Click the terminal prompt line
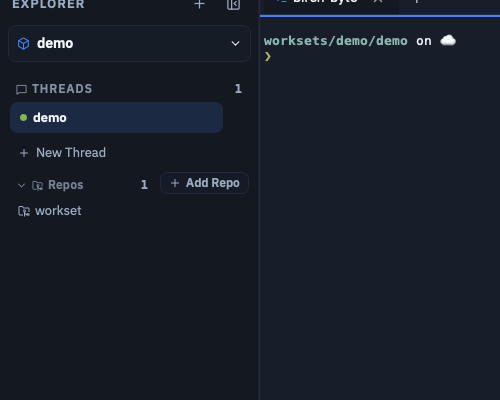 [268, 56]
